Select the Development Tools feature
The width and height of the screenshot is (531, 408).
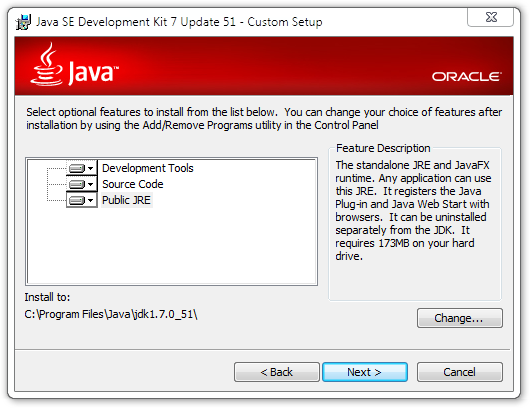click(148, 168)
